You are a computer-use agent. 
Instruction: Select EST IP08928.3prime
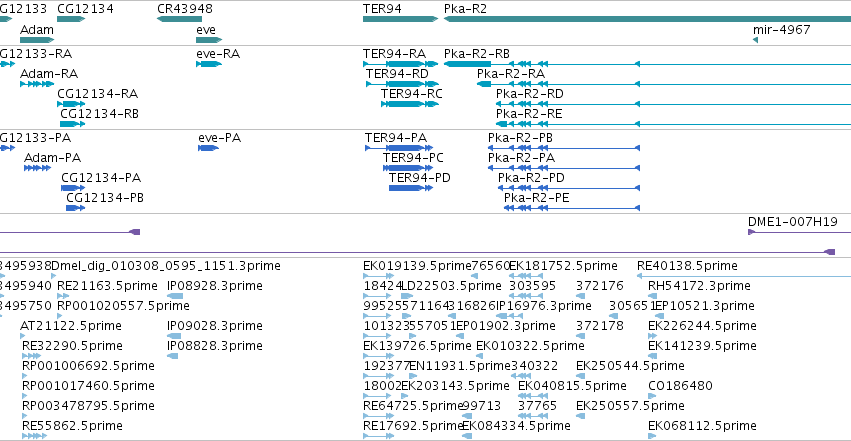tap(175, 296)
